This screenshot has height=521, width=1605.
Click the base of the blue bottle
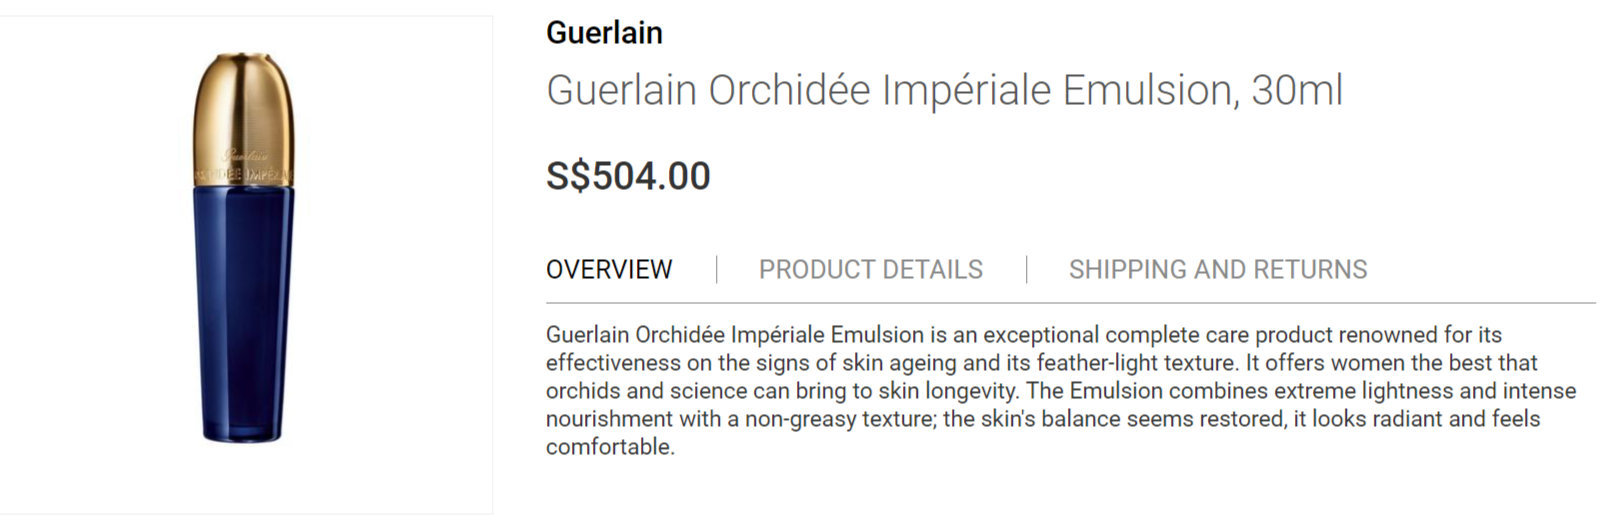click(244, 432)
